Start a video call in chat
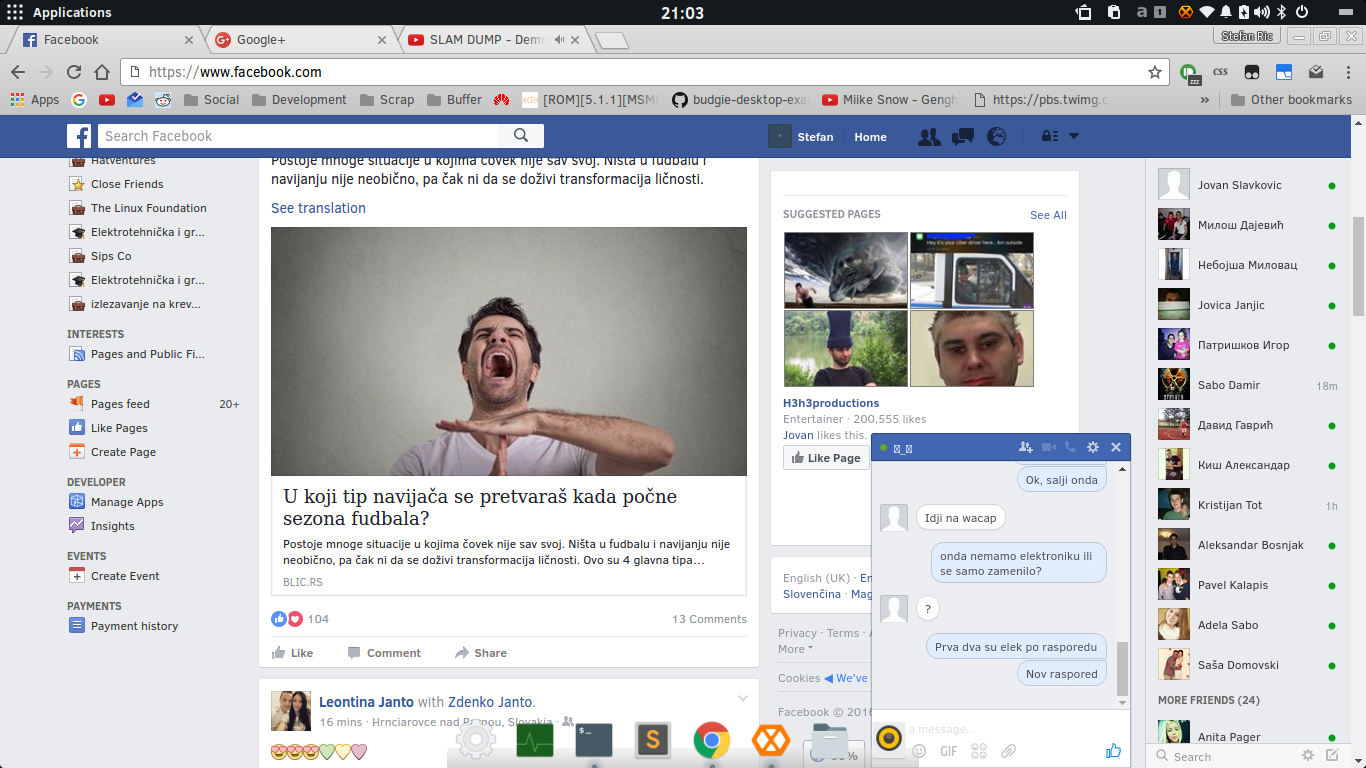This screenshot has width=1366, height=768. click(x=1049, y=447)
